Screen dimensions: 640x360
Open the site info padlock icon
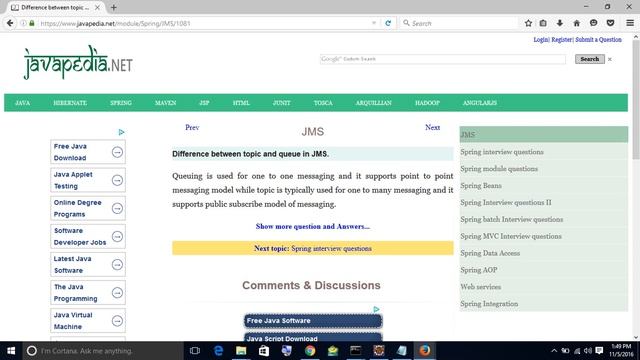(32, 23)
